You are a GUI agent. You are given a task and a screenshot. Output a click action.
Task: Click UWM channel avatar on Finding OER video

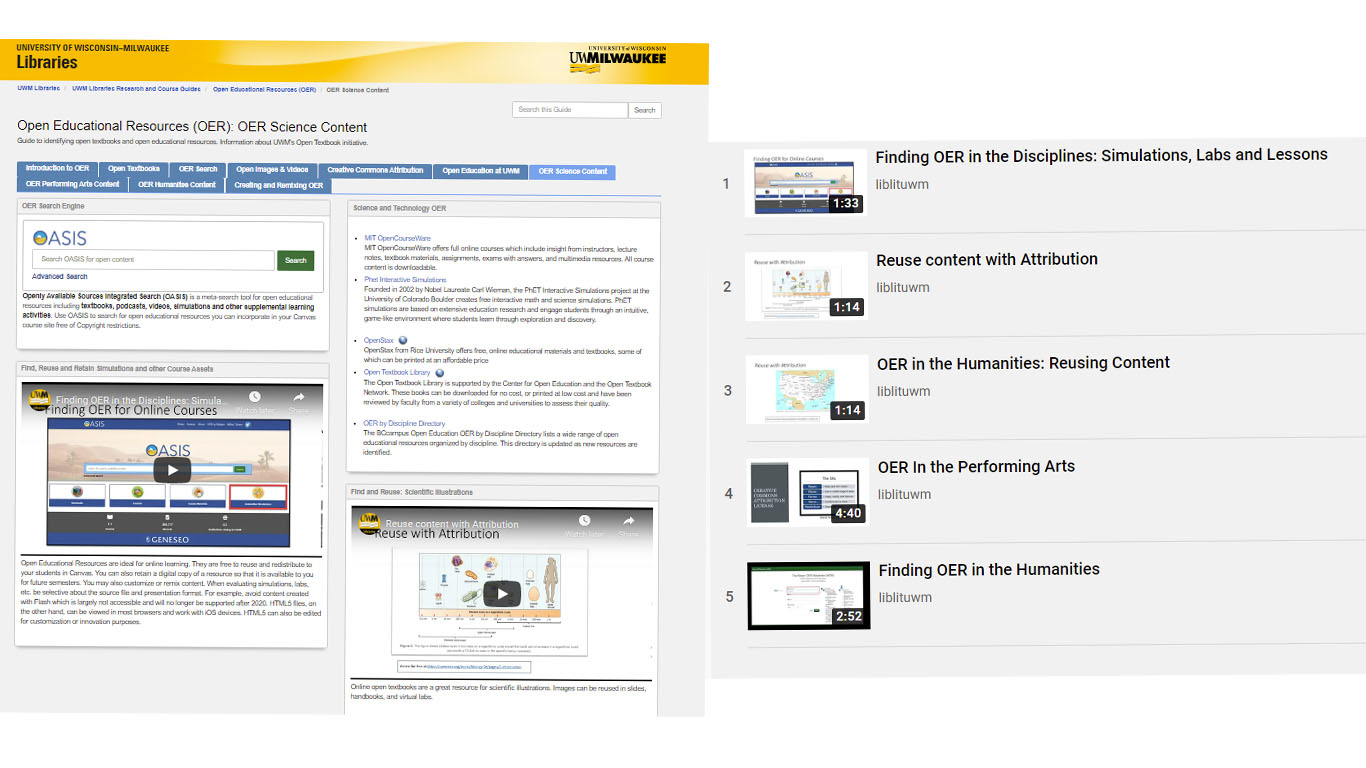[x=41, y=398]
